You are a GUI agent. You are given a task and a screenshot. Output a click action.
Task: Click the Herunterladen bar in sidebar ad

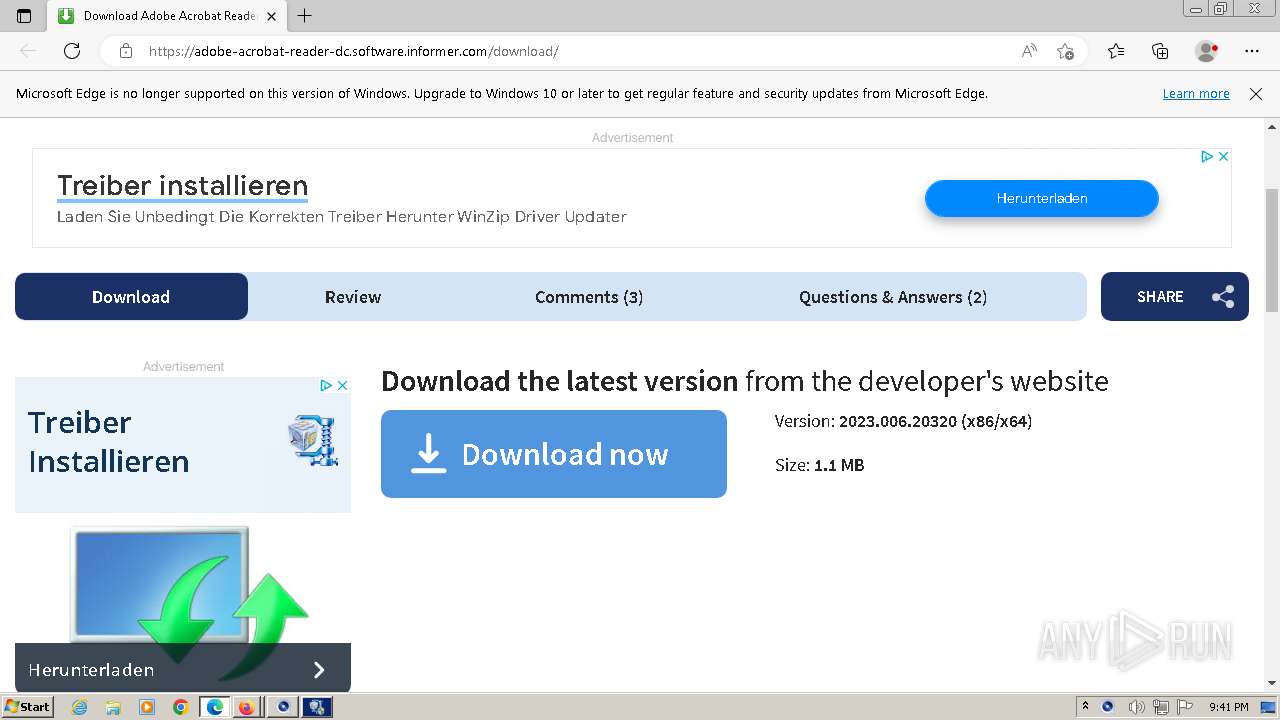tap(183, 669)
